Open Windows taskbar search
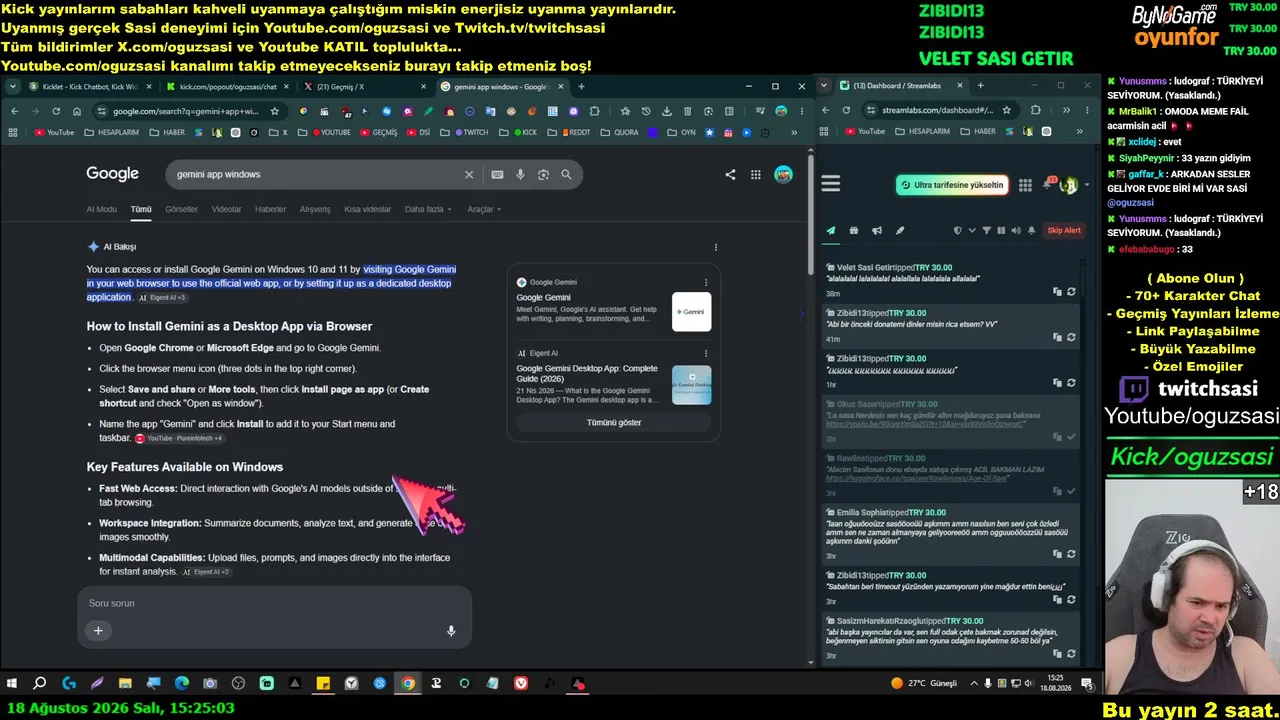The width and height of the screenshot is (1280, 720). [40, 684]
